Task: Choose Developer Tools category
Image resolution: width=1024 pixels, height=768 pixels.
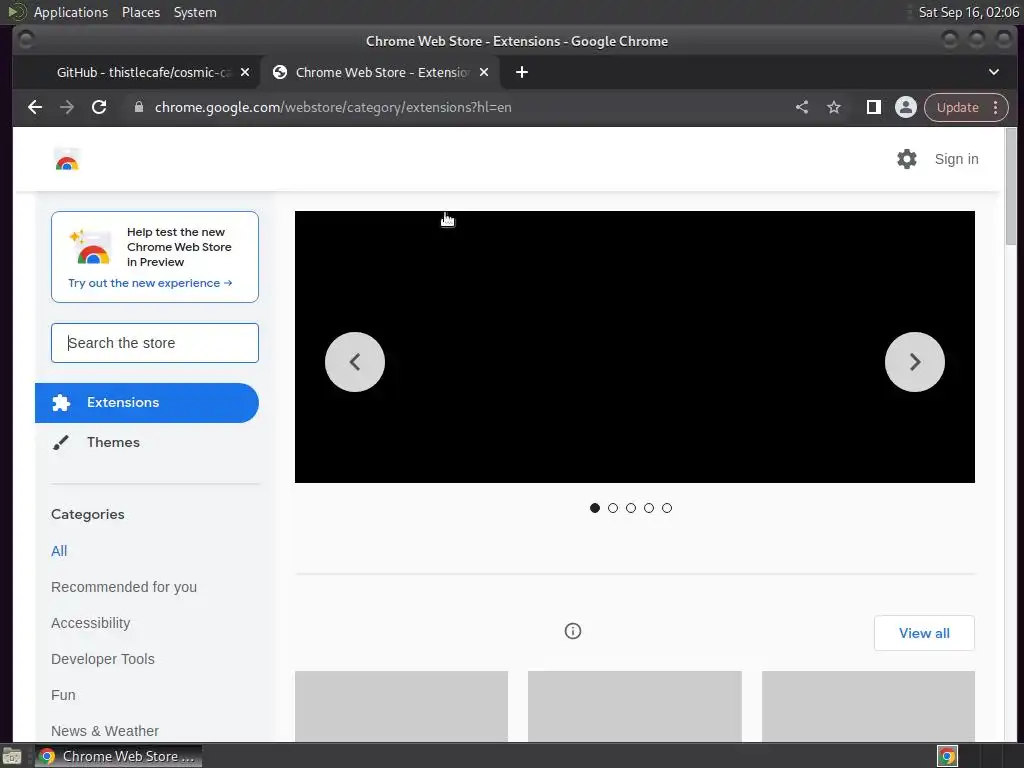Action: [103, 659]
